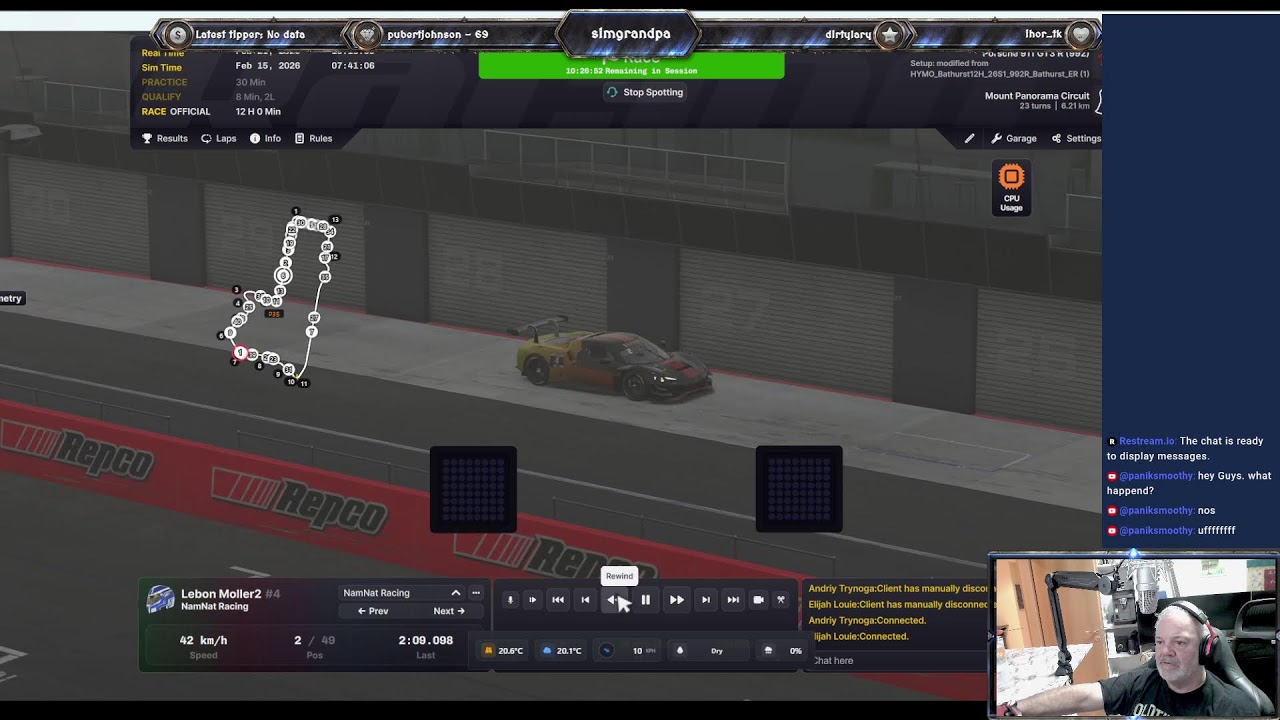The height and width of the screenshot is (720, 1280).
Task: Jump to the replay start (triple back arrows)
Action: (x=558, y=600)
